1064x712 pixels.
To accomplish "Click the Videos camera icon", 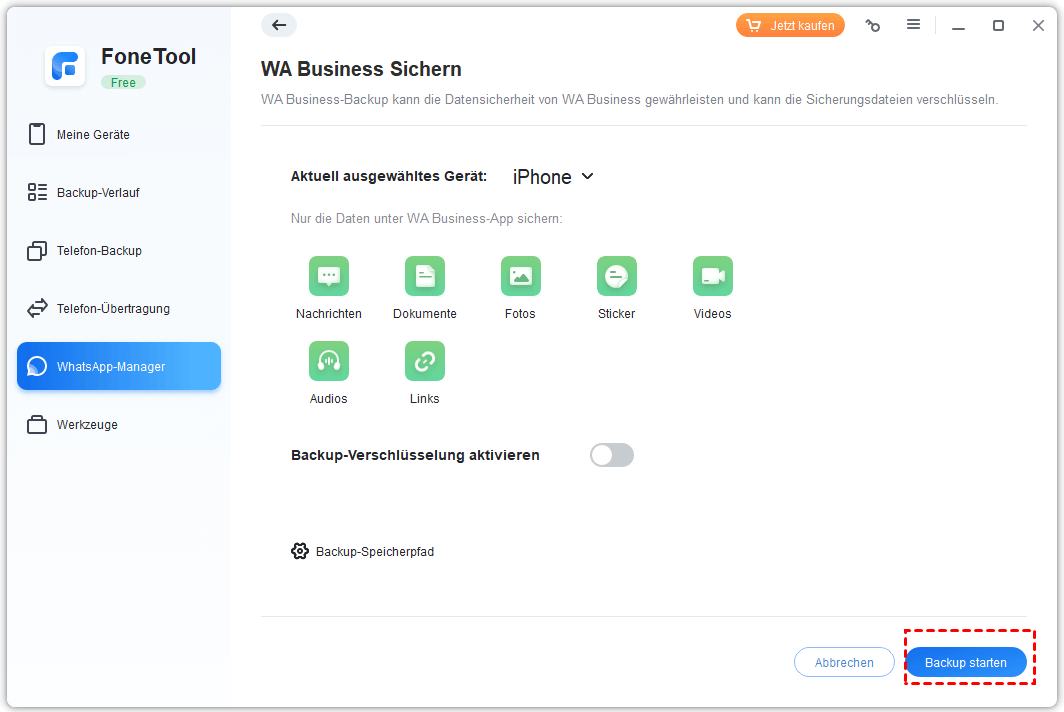I will (x=712, y=276).
